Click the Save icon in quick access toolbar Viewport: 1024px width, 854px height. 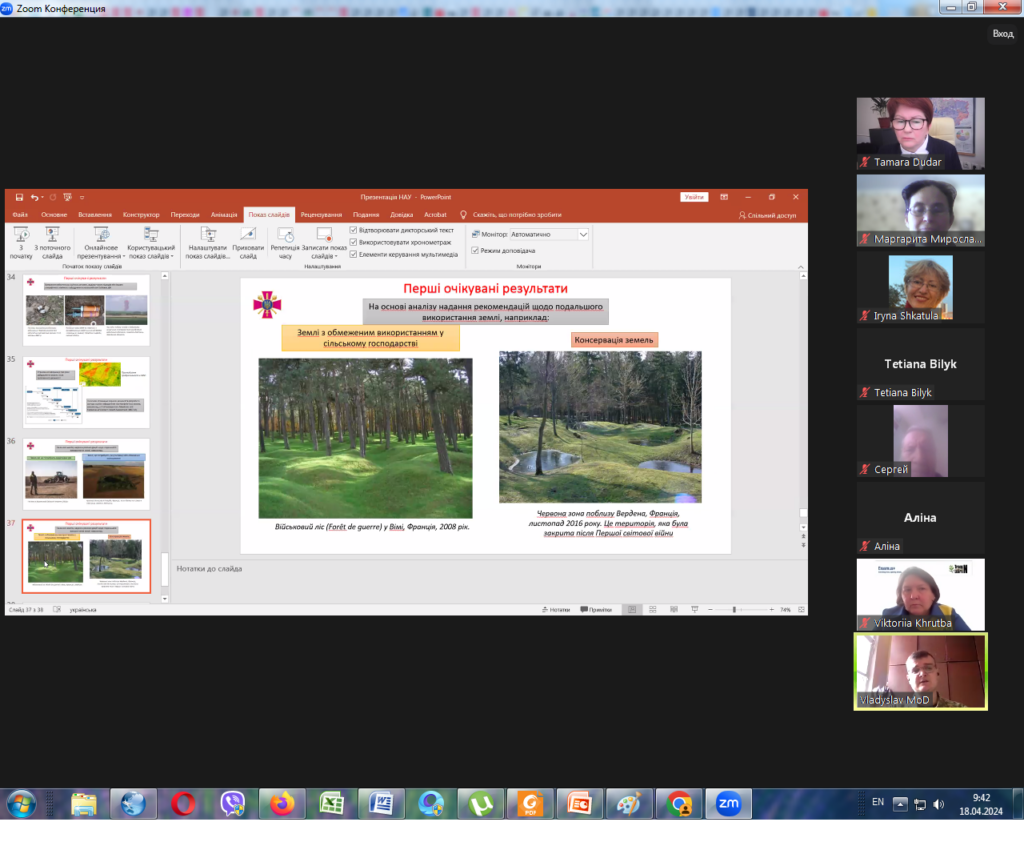point(20,197)
